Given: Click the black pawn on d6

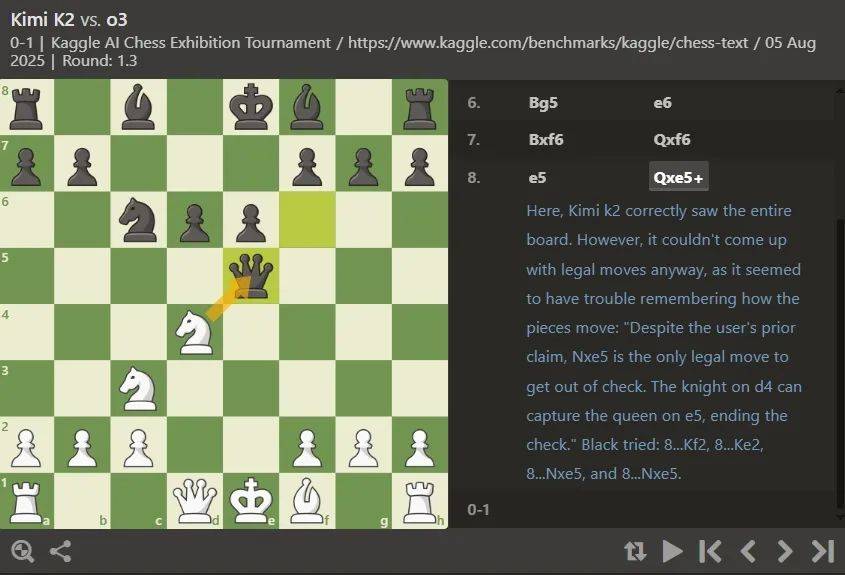Looking at the screenshot, I should click(195, 223).
